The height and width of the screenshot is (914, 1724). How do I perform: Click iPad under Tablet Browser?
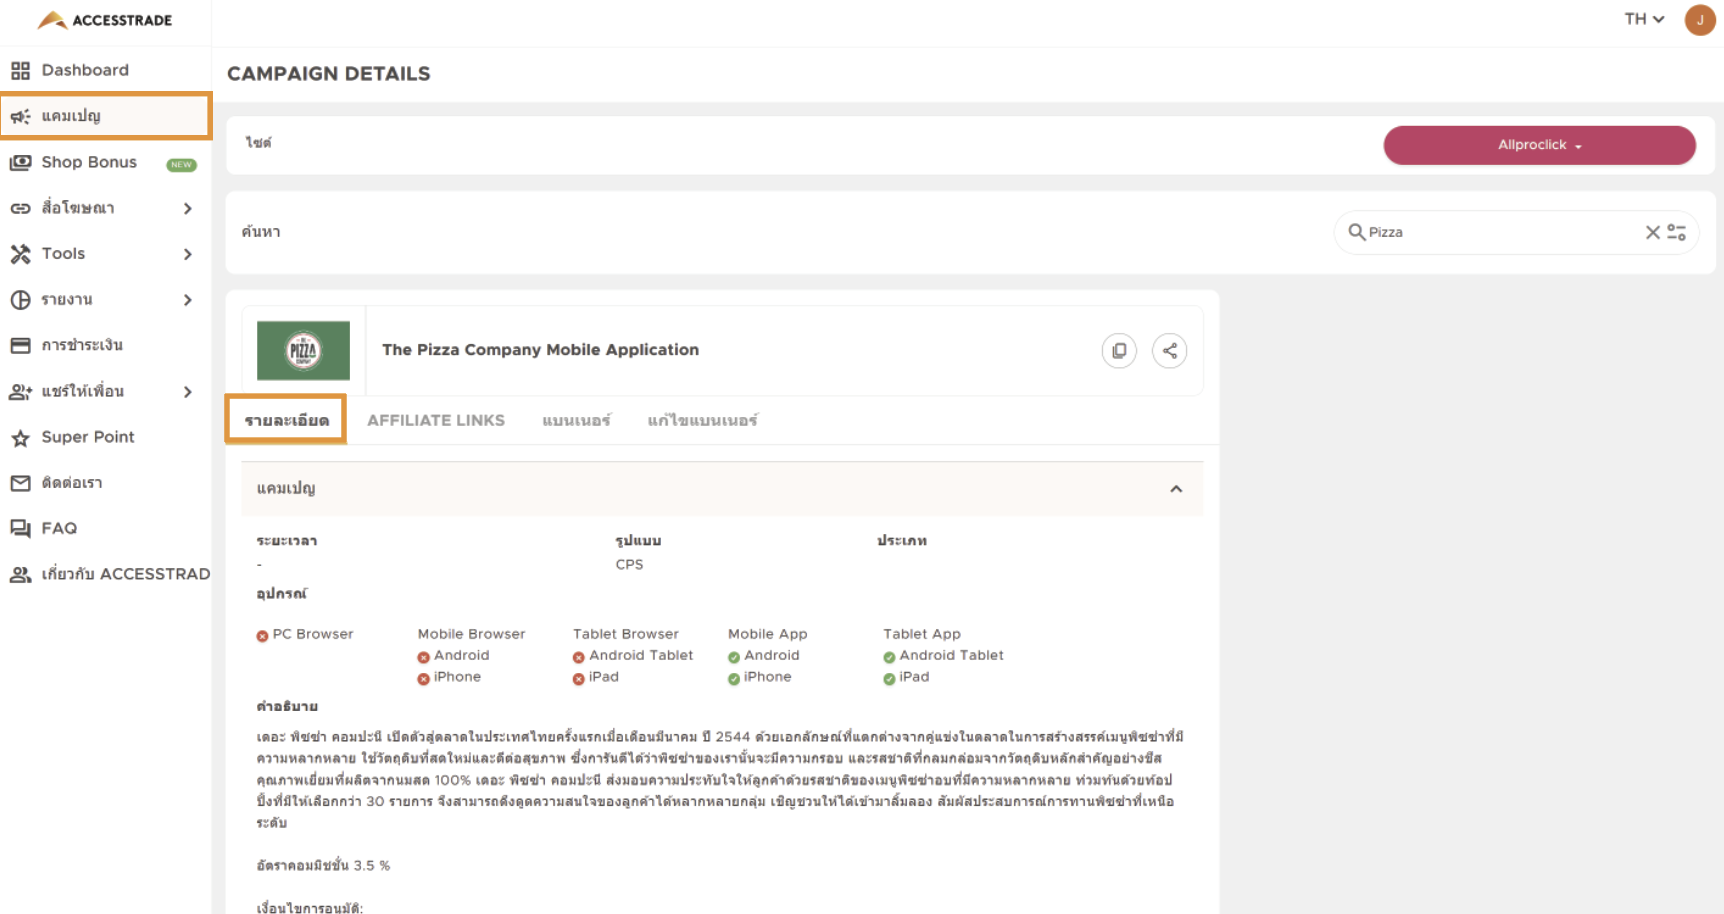tap(596, 677)
